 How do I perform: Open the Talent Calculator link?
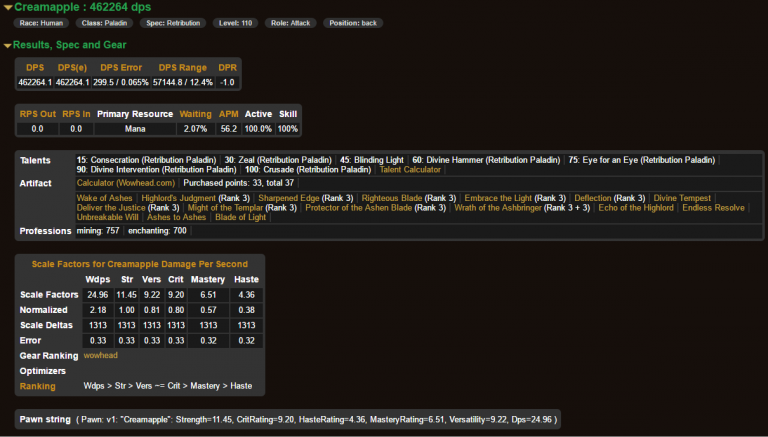point(412,170)
